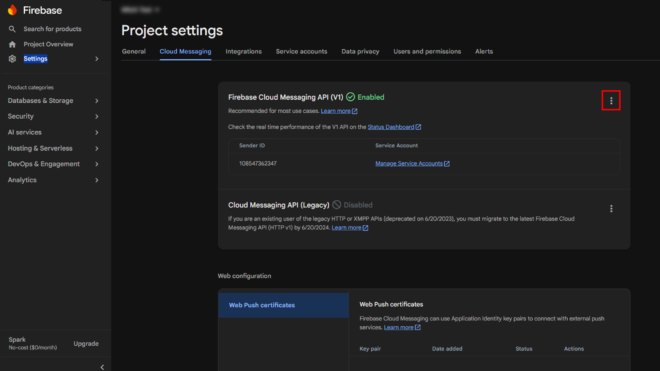
Task: Click Learn more in the Legacy API description
Action: [x=346, y=228]
